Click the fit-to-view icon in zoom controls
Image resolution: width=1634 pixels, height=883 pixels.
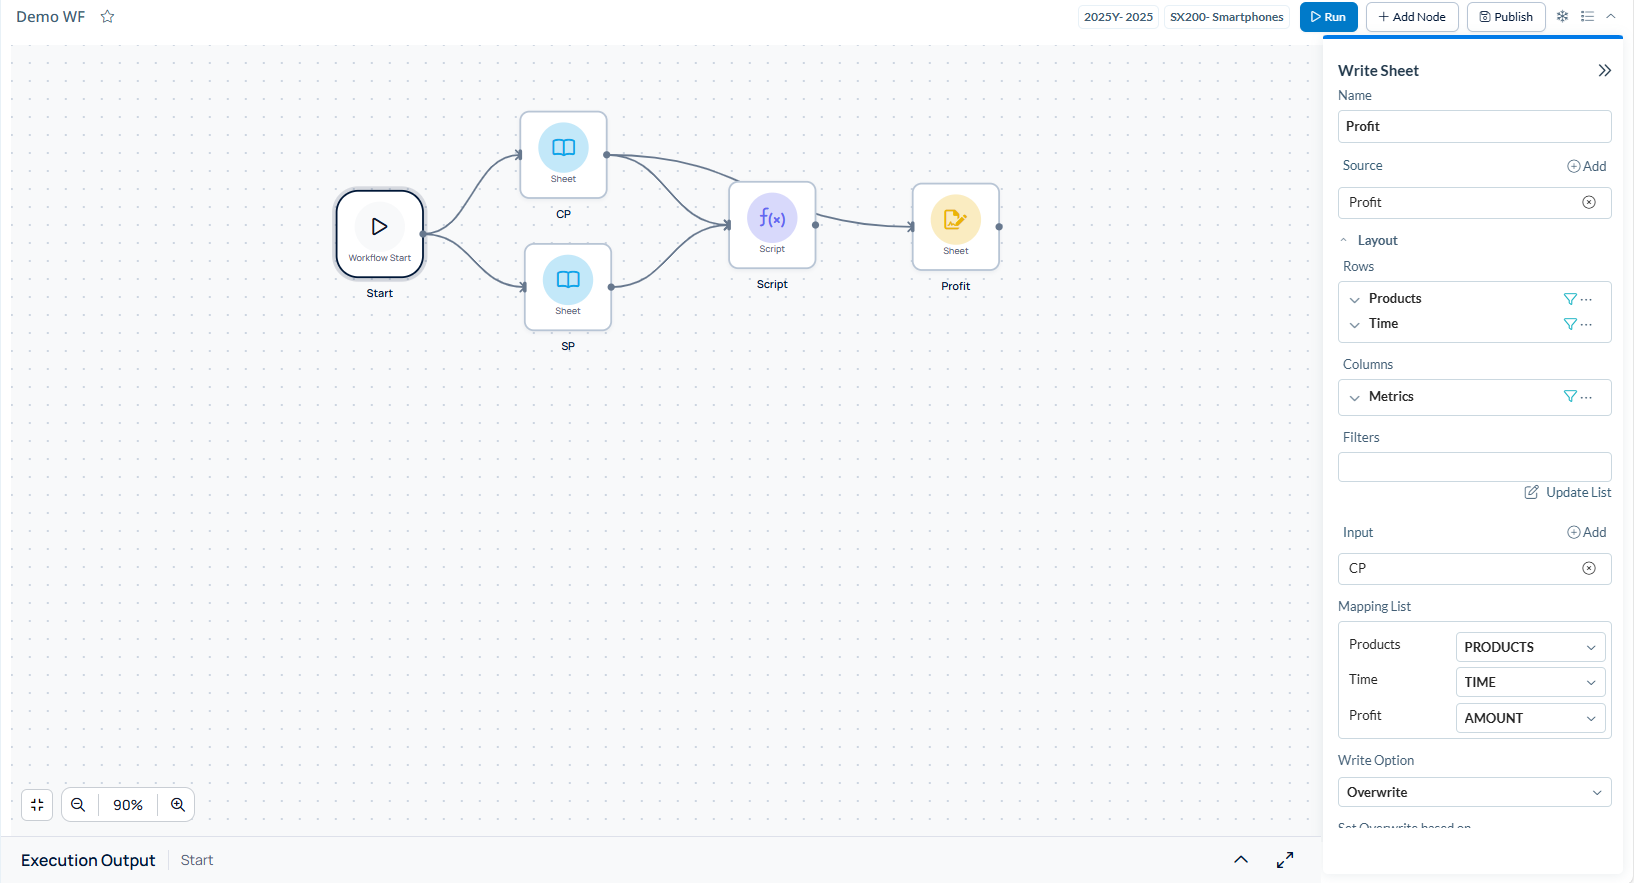(x=37, y=805)
